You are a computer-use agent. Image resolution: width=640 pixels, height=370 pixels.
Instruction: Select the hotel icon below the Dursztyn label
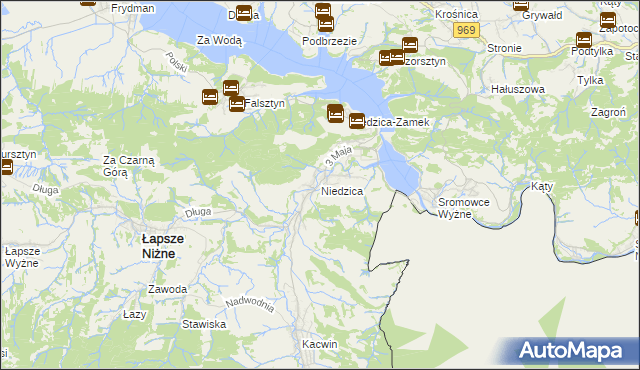6,167
